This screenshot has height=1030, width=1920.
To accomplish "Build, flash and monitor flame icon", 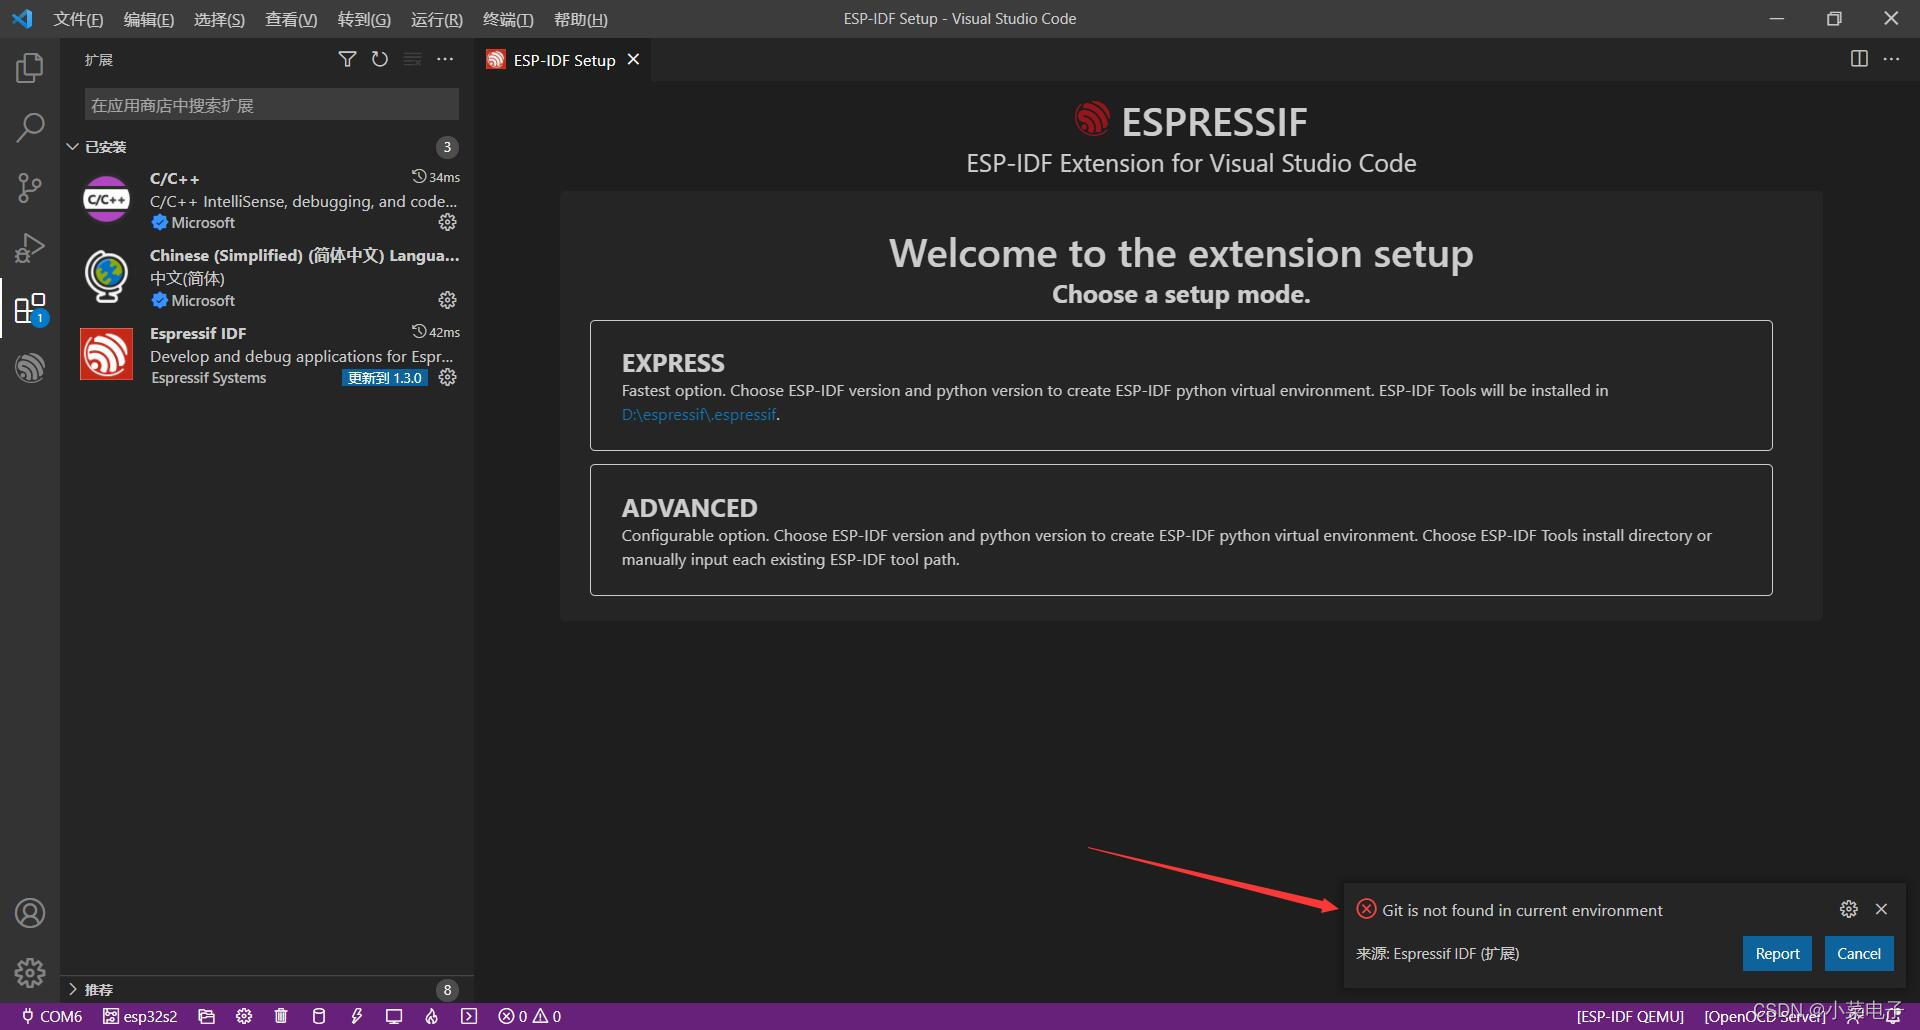I will pos(431,1016).
